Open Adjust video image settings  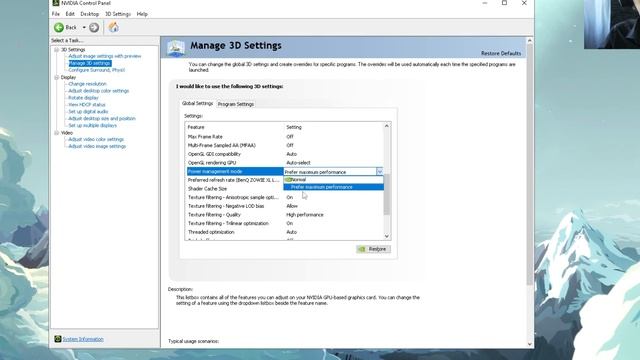97,146
